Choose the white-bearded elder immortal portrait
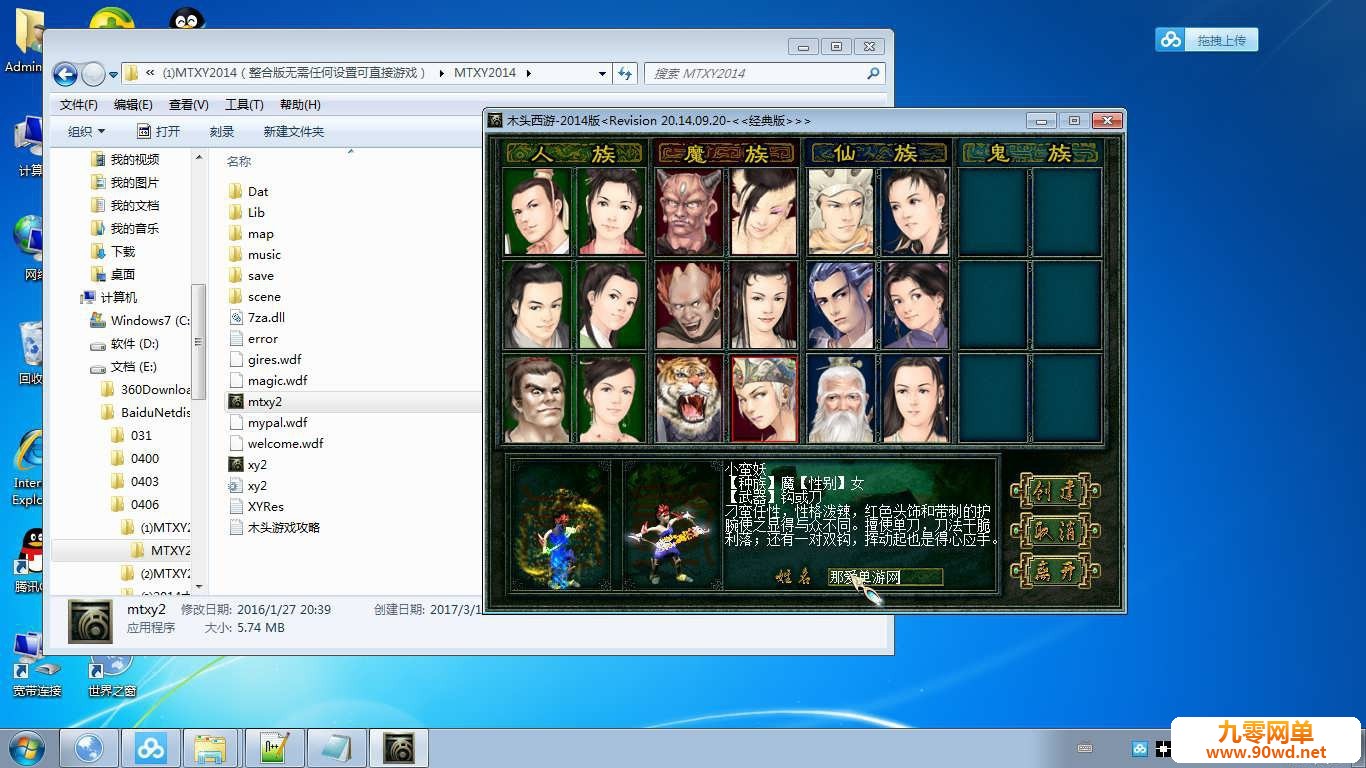The width and height of the screenshot is (1366, 768). coord(840,398)
